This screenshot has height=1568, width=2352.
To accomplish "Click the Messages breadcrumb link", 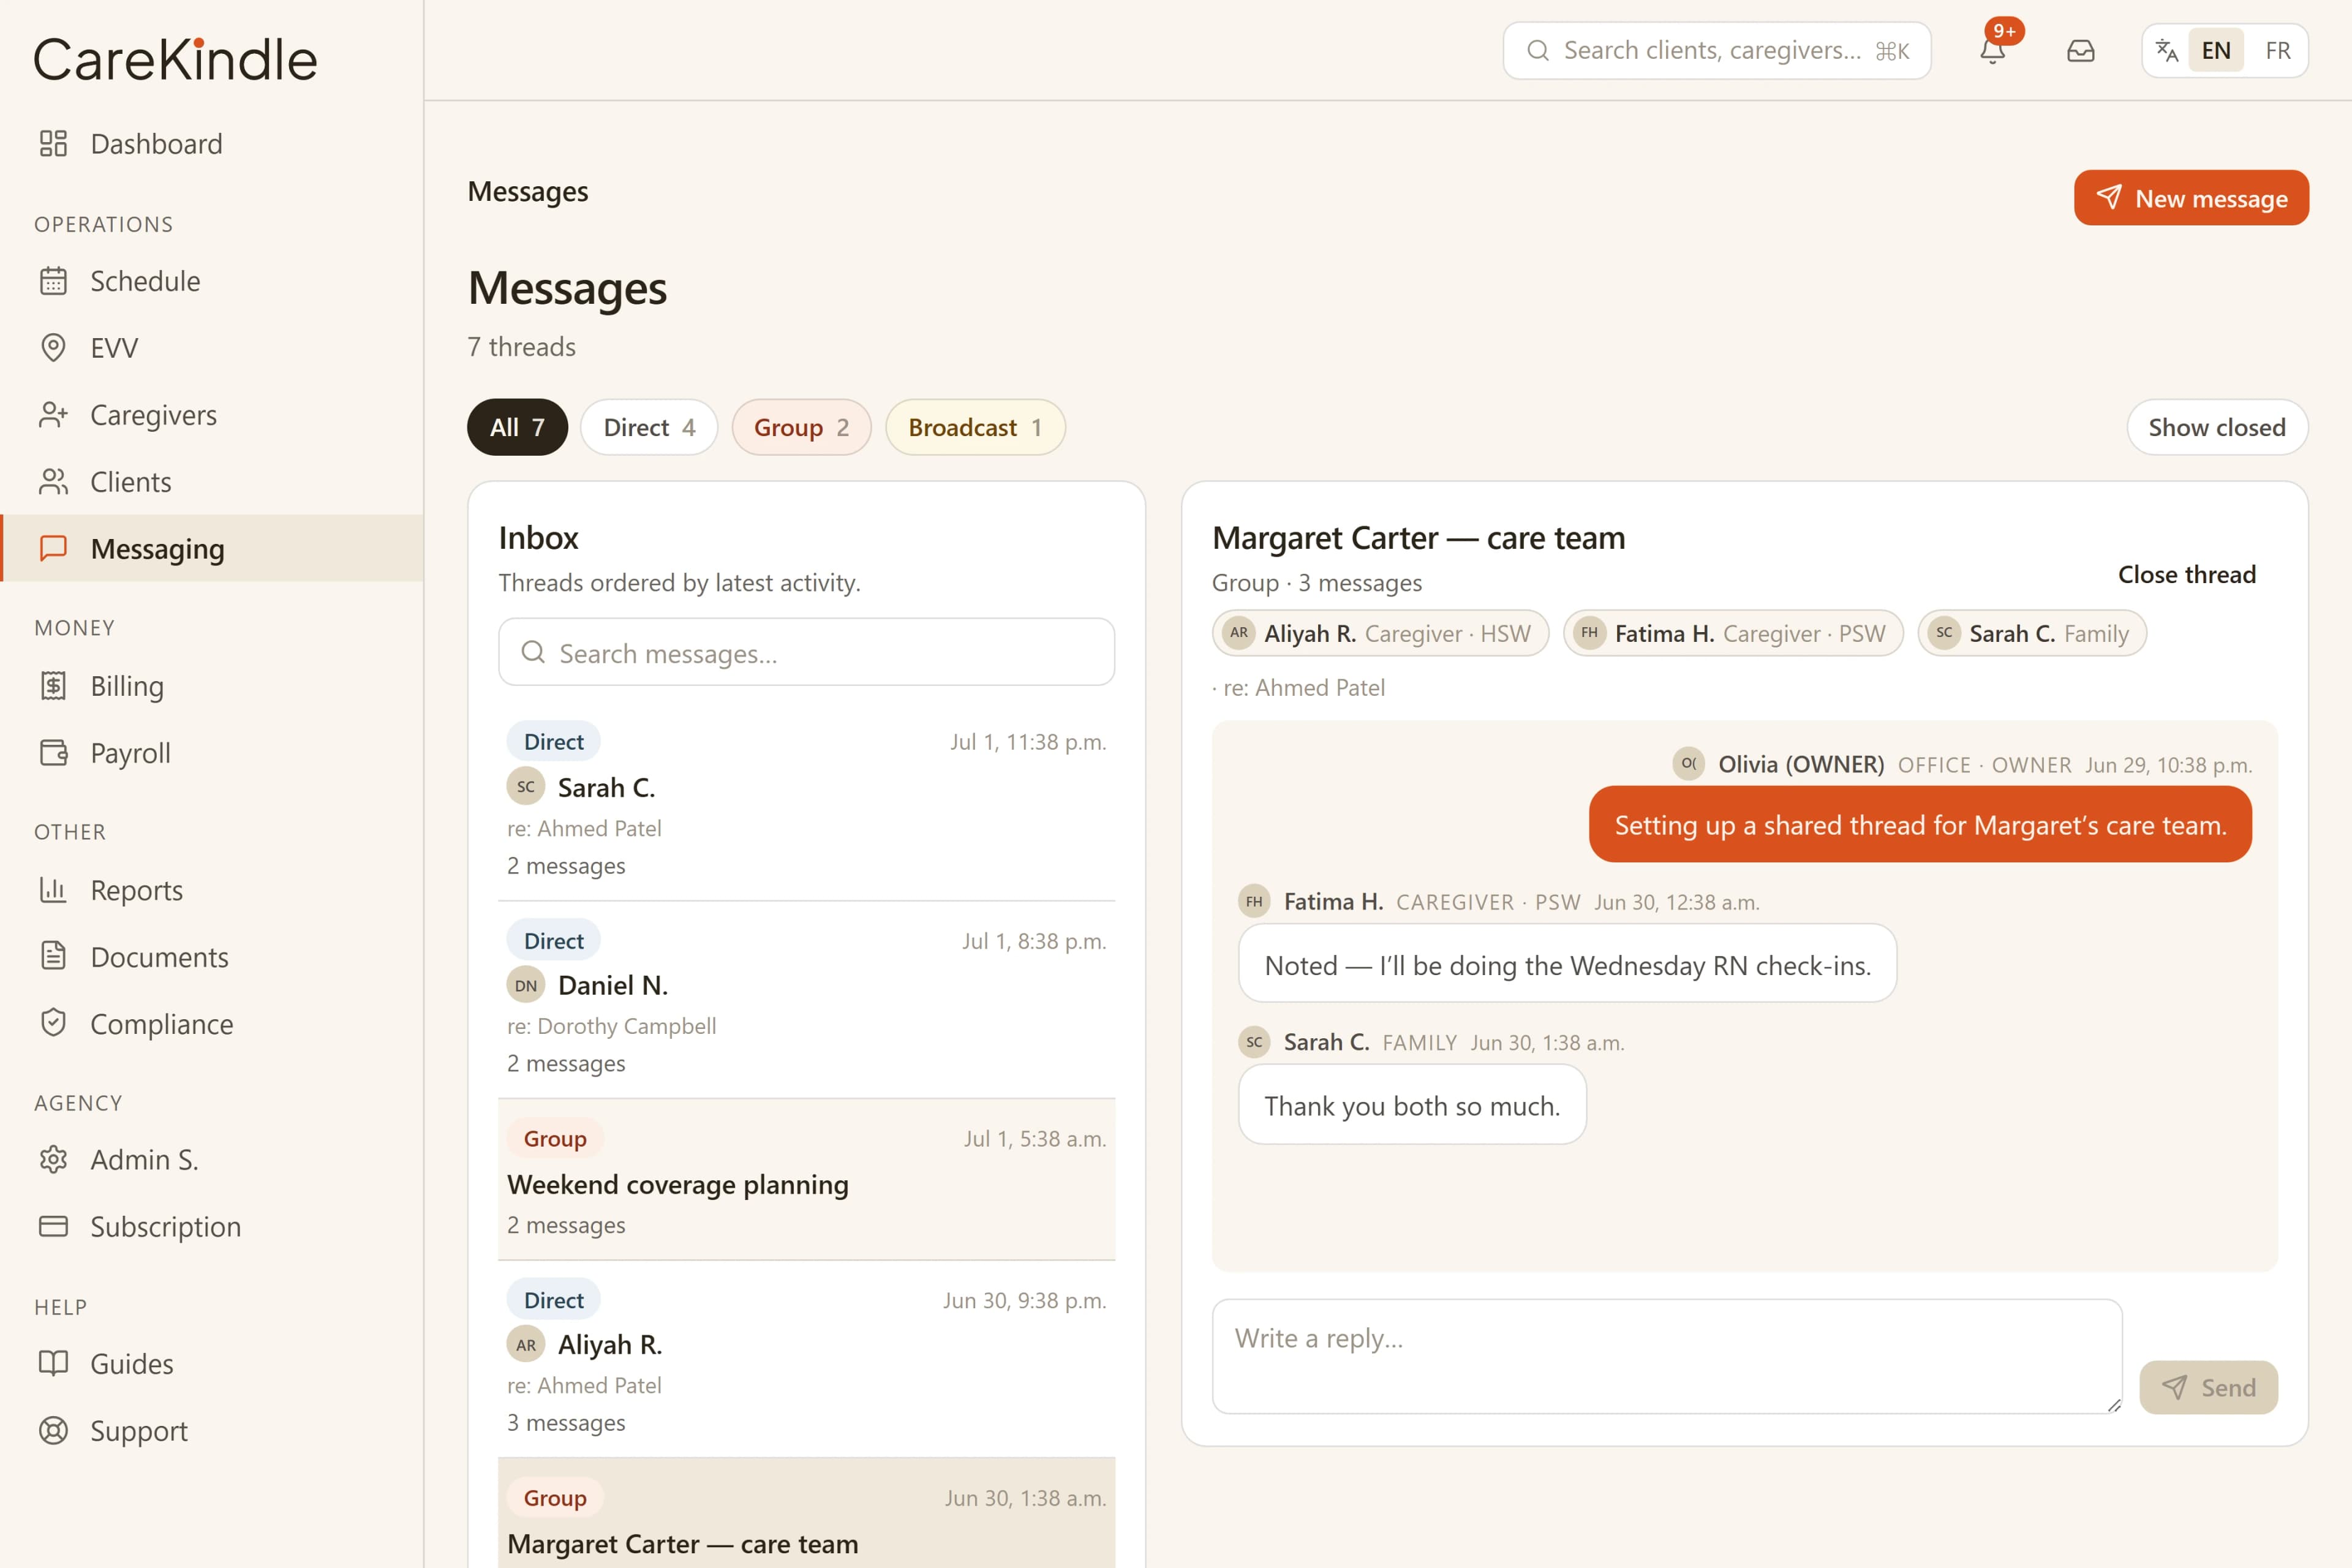I will click(528, 191).
